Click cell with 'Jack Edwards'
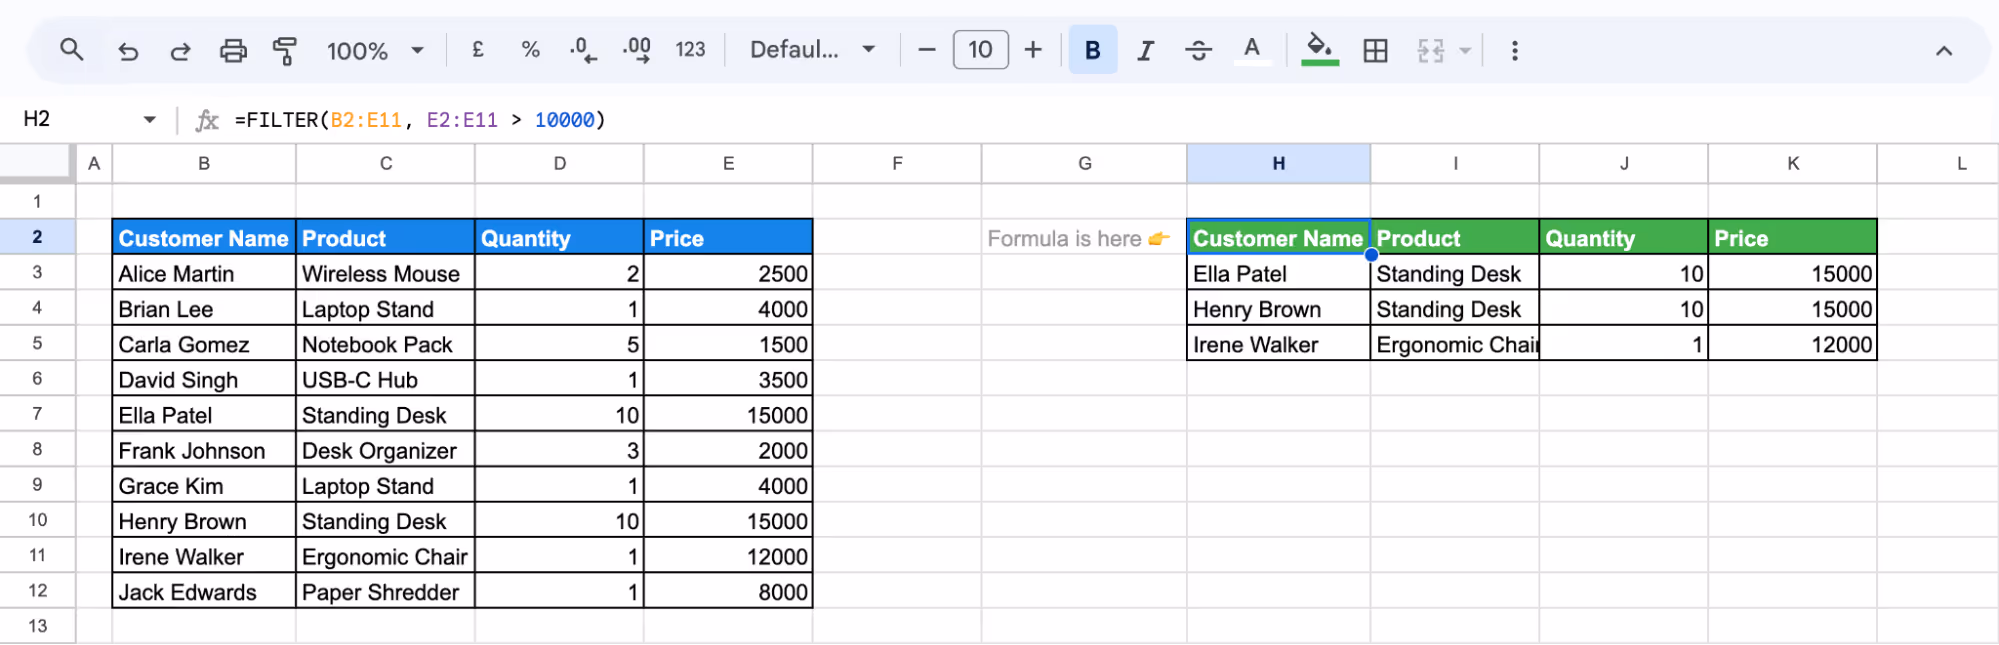The image size is (1999, 645). pyautogui.click(x=204, y=592)
